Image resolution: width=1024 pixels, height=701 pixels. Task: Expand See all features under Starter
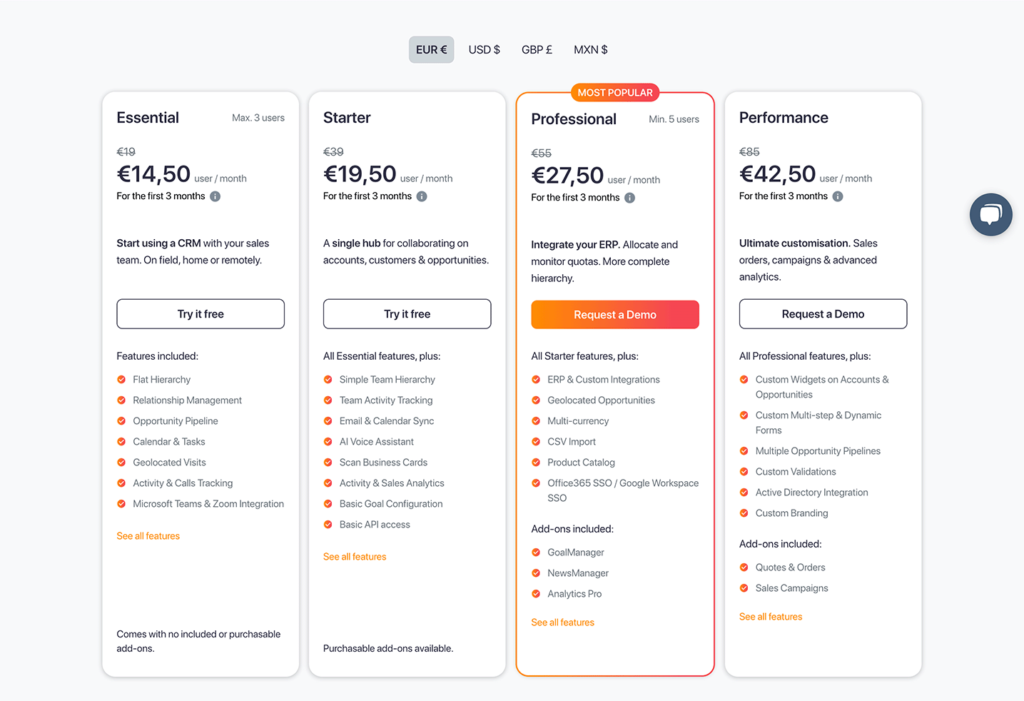pyautogui.click(x=355, y=557)
